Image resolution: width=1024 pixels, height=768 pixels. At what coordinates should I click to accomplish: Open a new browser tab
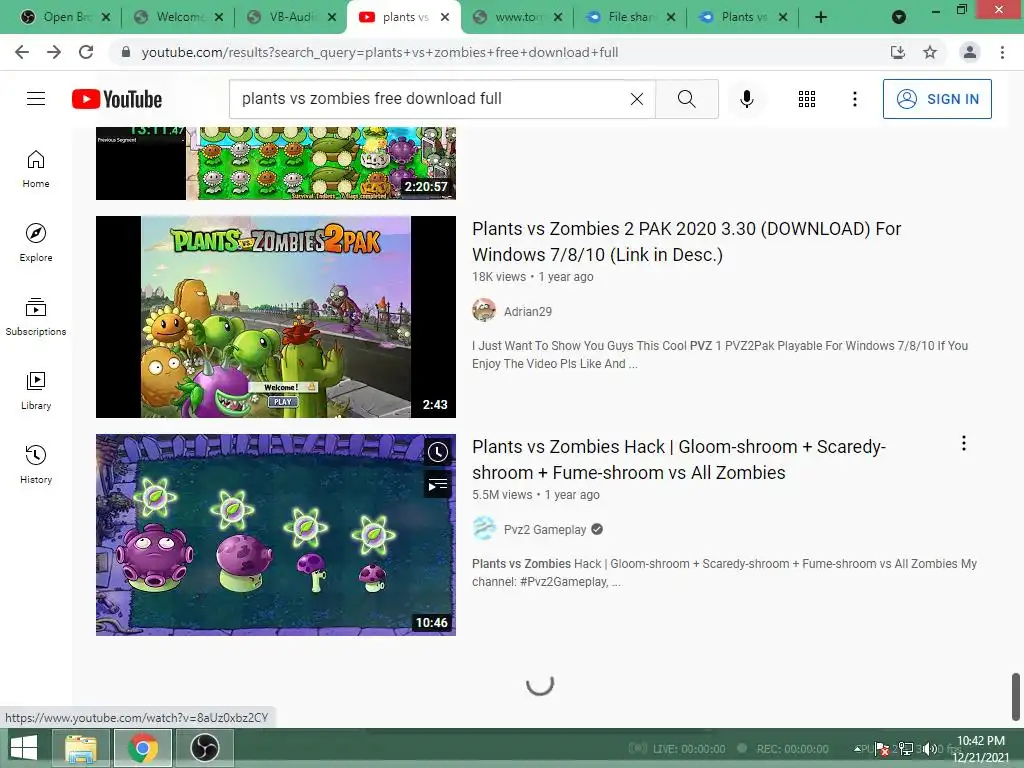pyautogui.click(x=821, y=17)
